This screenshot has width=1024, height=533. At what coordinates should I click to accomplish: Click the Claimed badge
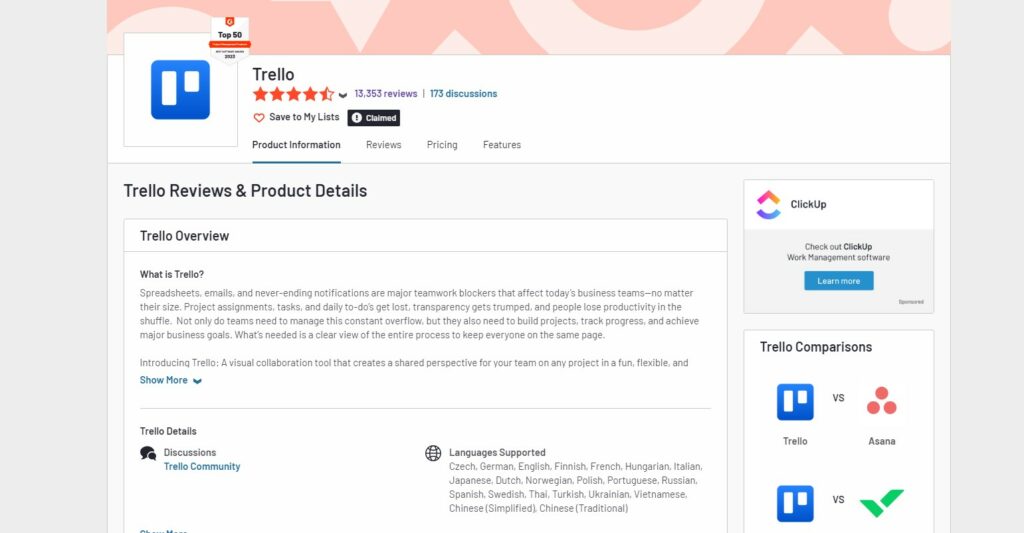[x=373, y=118]
